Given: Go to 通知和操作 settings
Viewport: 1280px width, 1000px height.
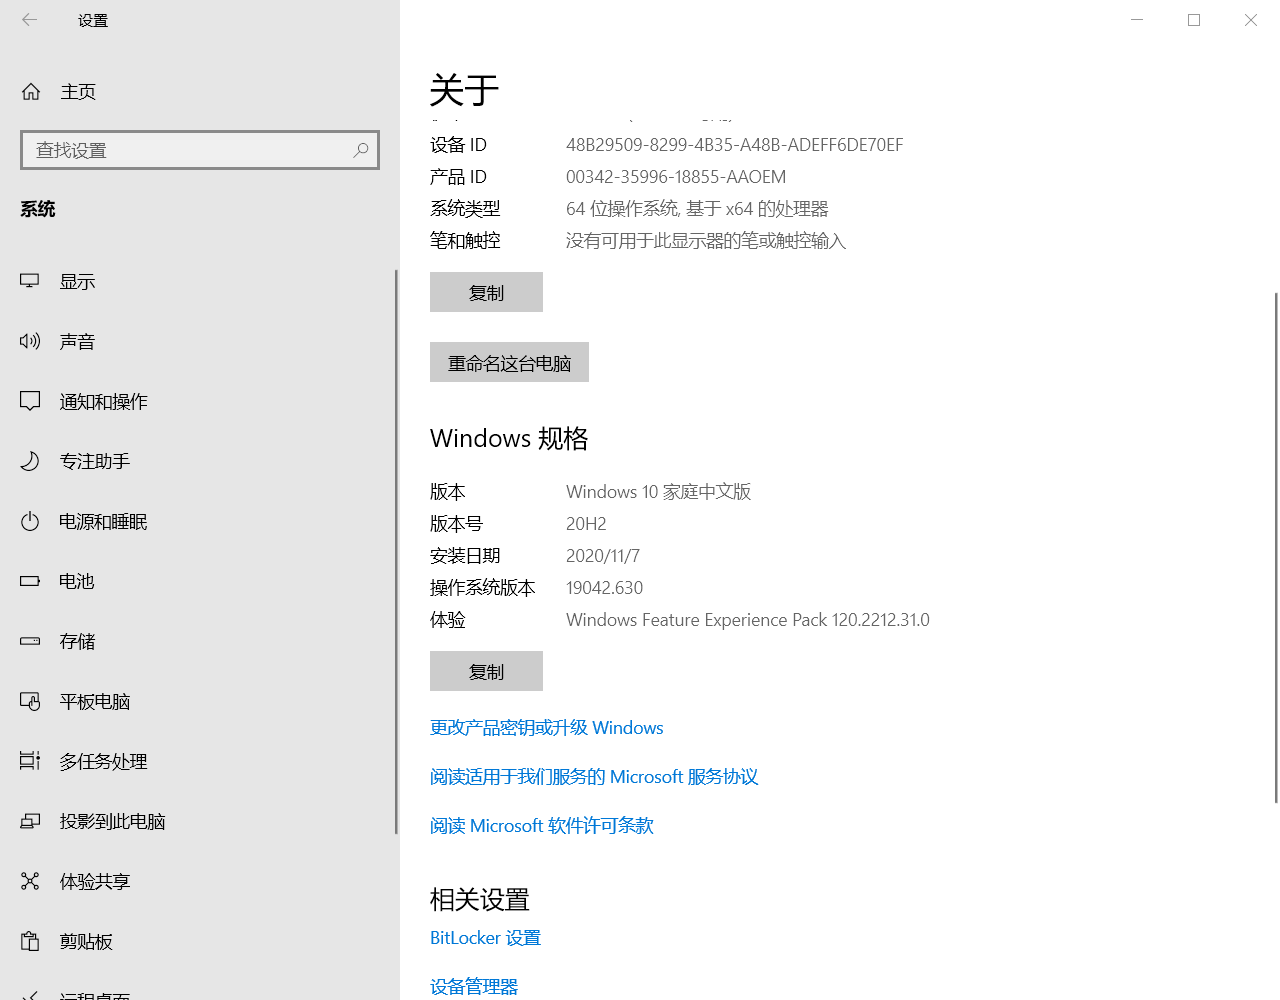Looking at the screenshot, I should click(x=103, y=401).
